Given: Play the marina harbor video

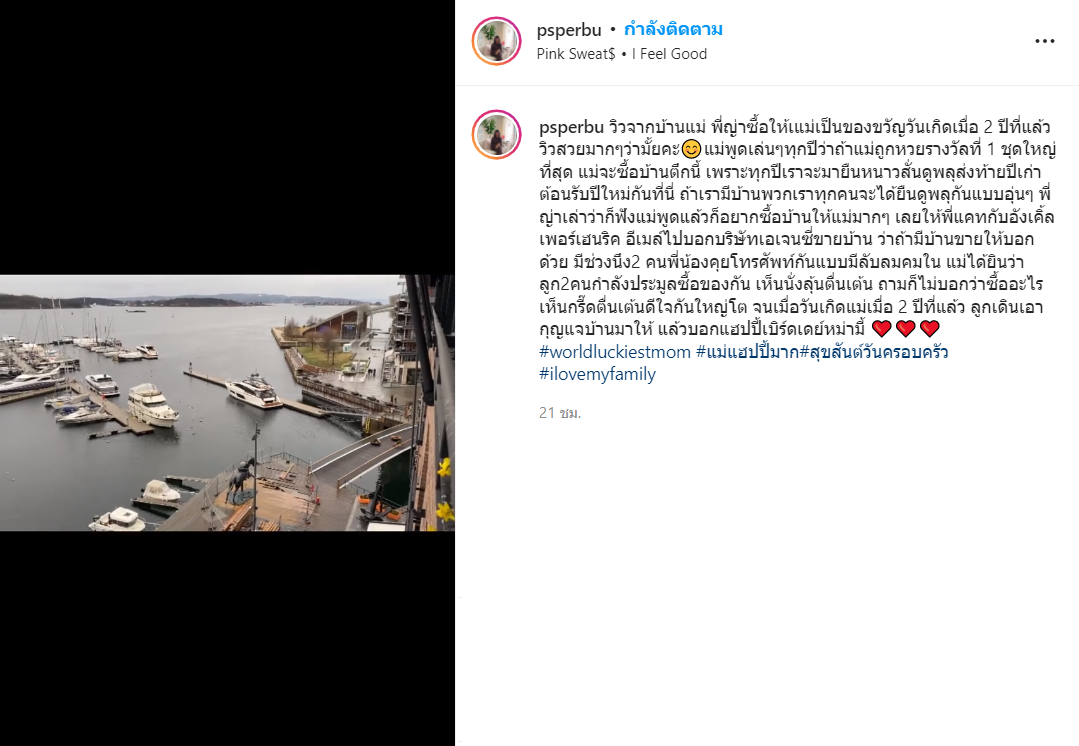Looking at the screenshot, I should pos(227,403).
